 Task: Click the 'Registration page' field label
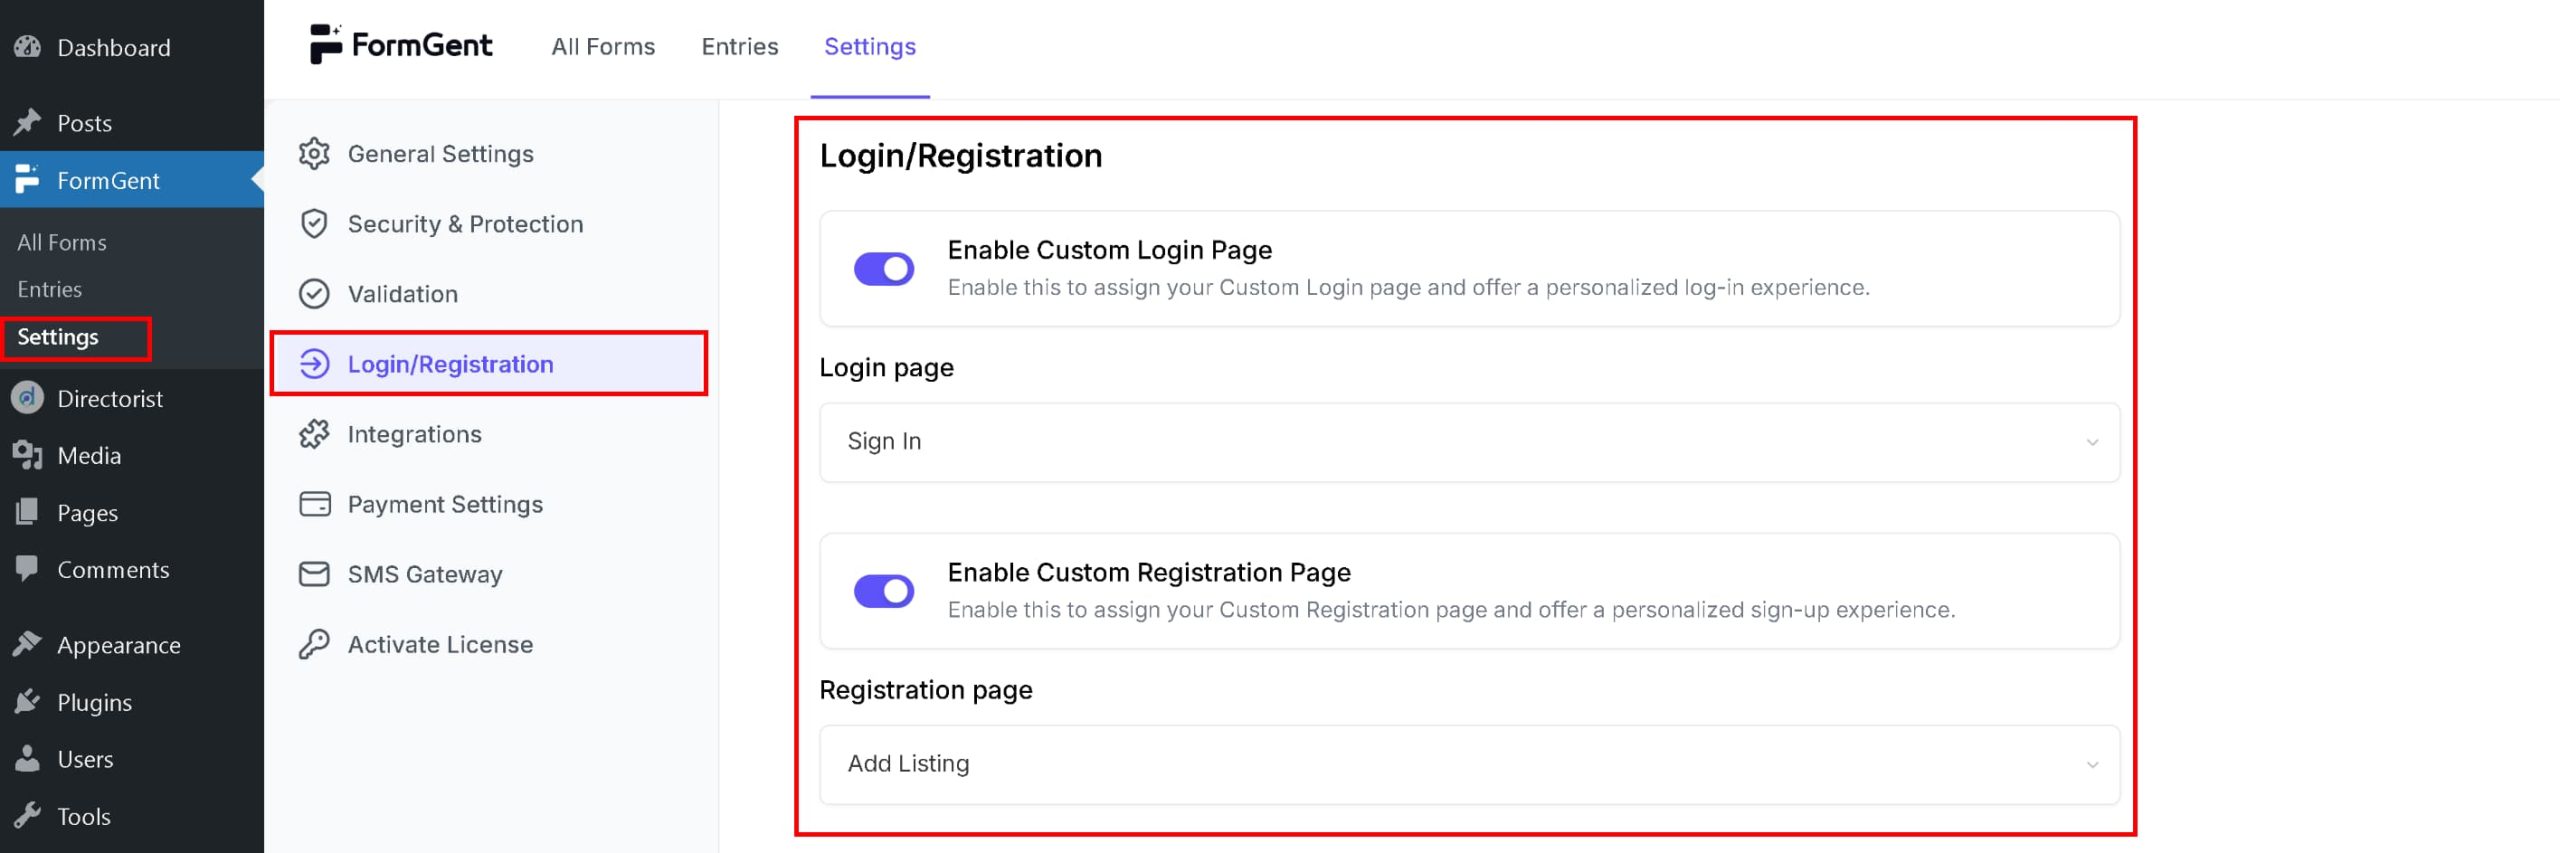926,690
